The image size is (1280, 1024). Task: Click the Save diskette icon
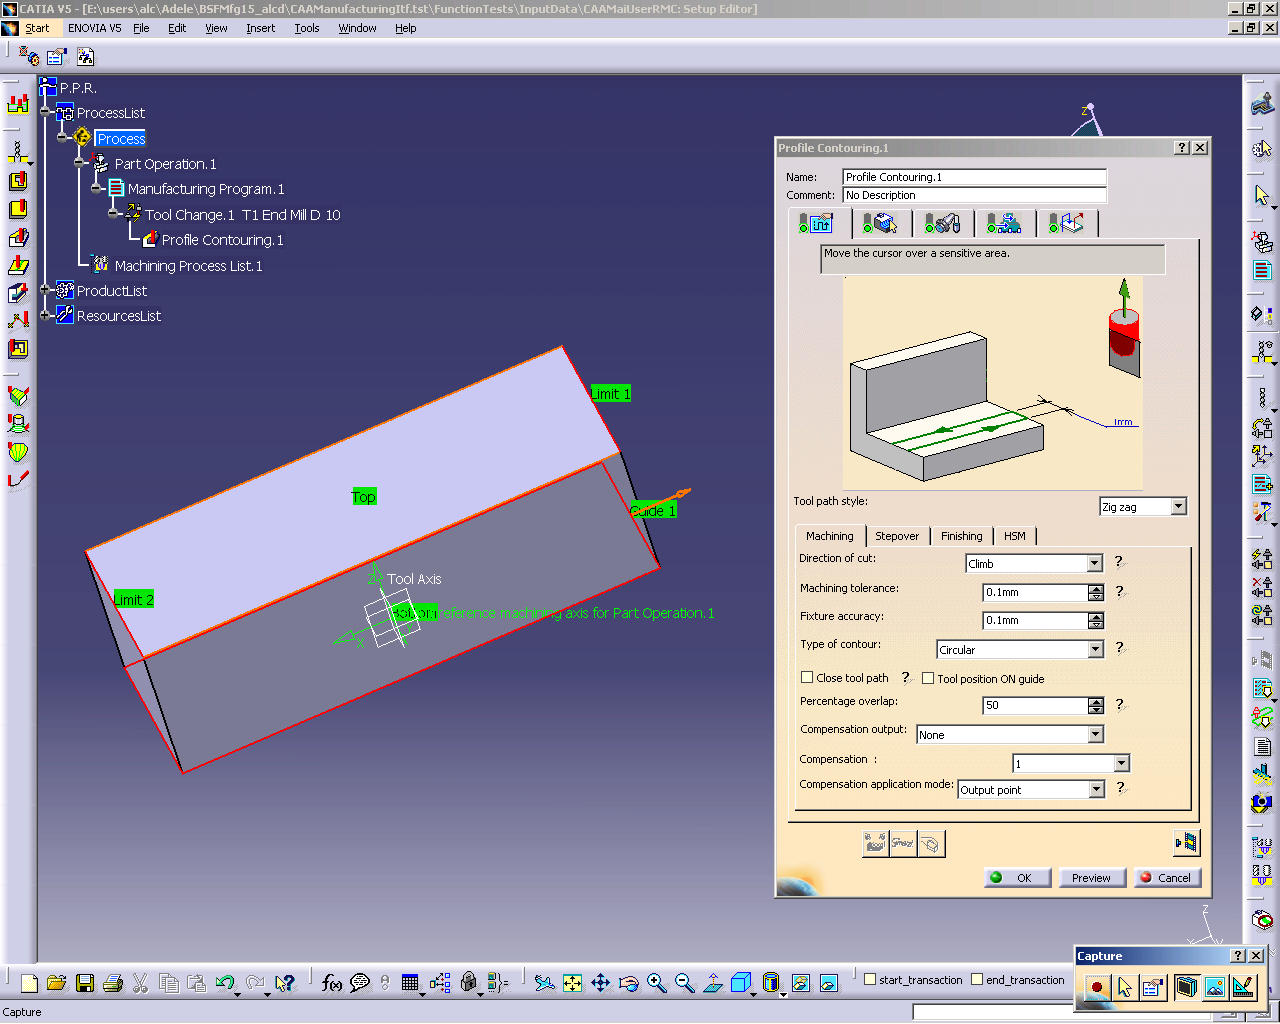pyautogui.click(x=85, y=983)
